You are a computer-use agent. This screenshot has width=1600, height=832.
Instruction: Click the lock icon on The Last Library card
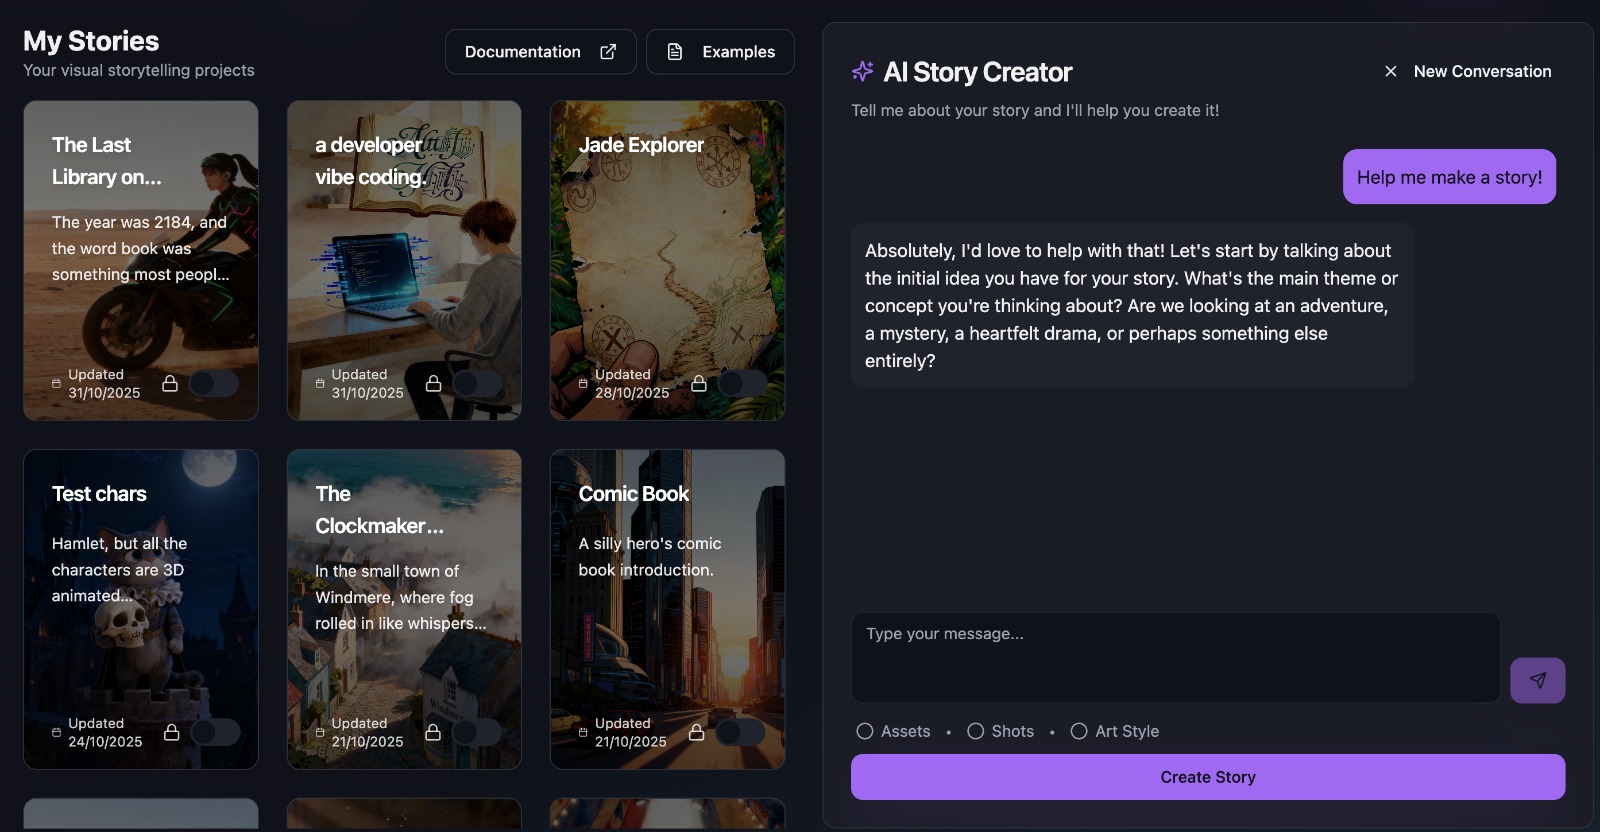170,383
